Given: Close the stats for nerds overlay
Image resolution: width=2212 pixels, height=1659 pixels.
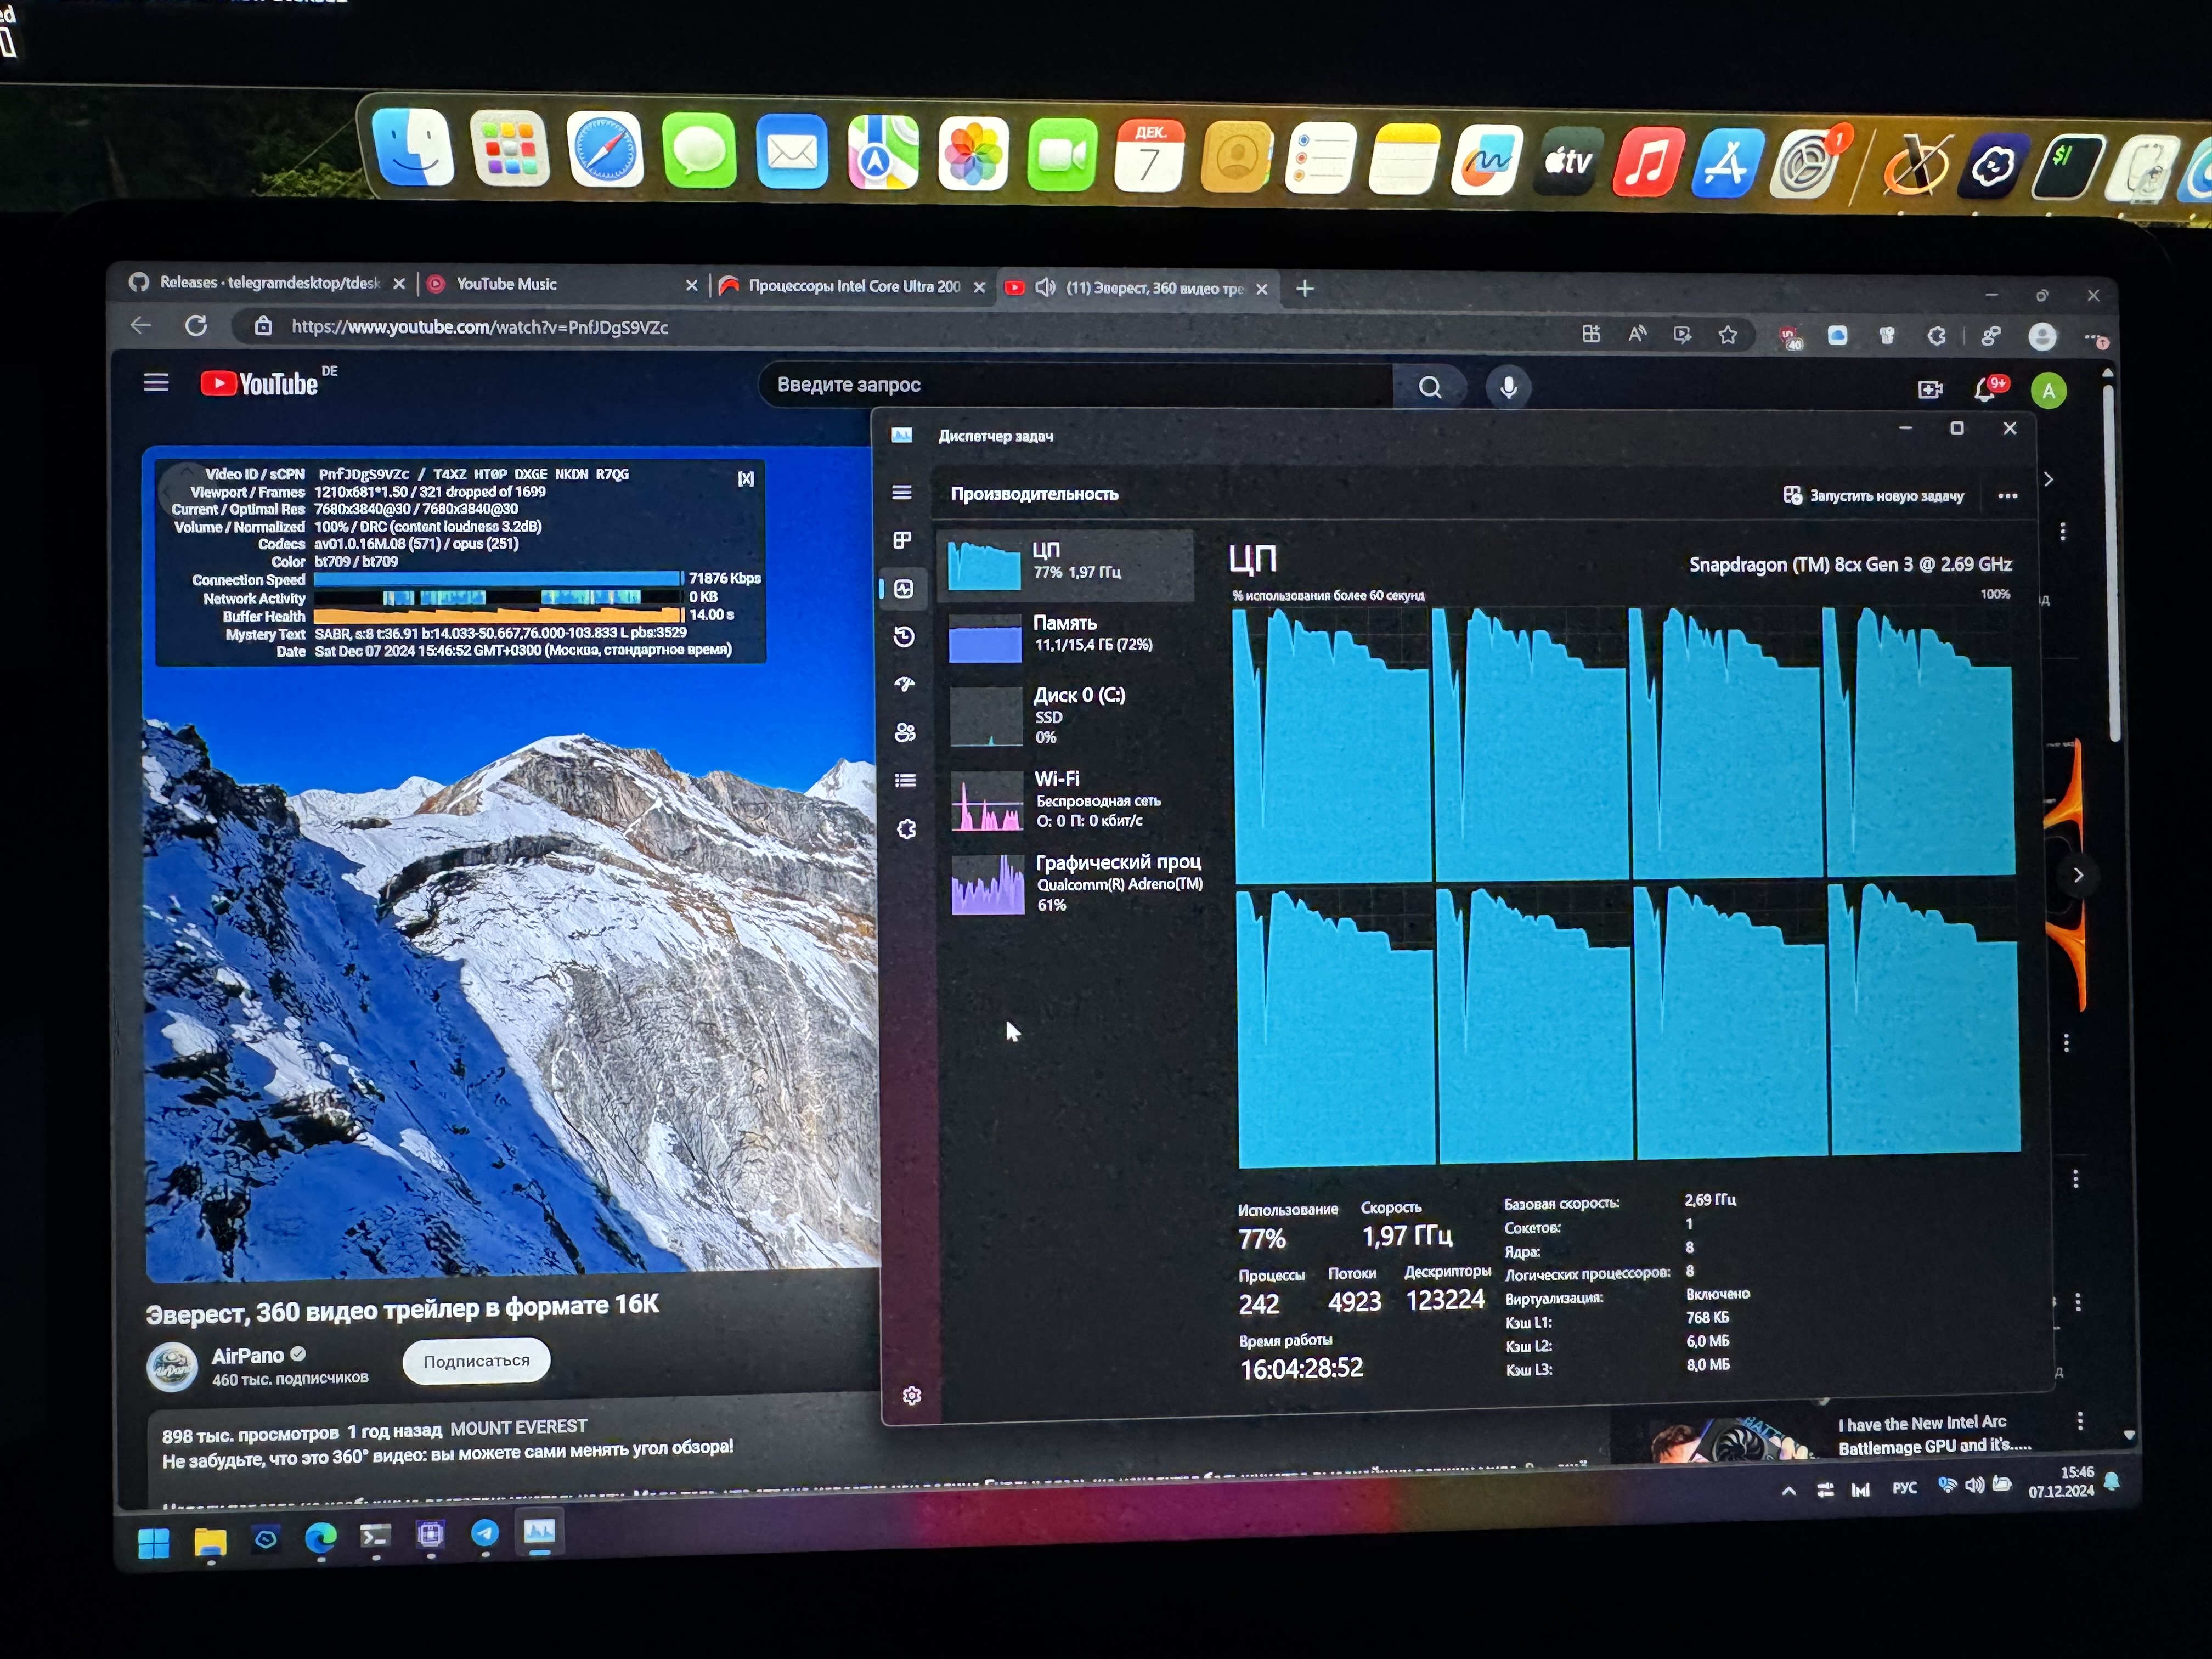Looking at the screenshot, I should (746, 479).
